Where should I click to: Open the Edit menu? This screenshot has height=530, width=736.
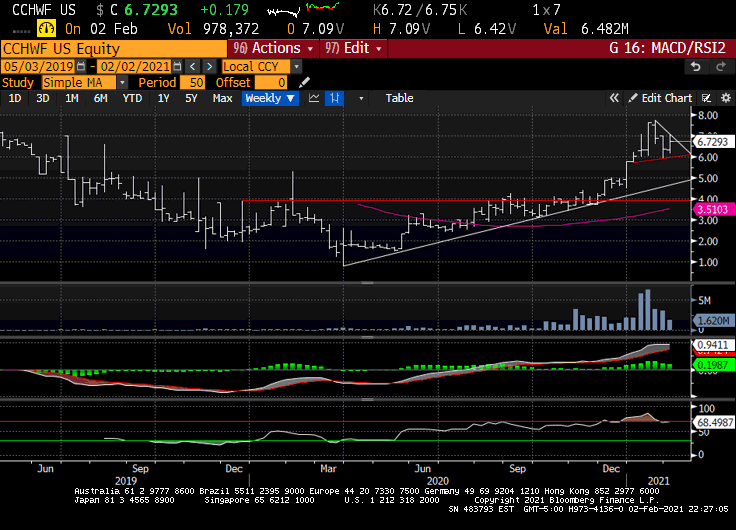point(353,48)
